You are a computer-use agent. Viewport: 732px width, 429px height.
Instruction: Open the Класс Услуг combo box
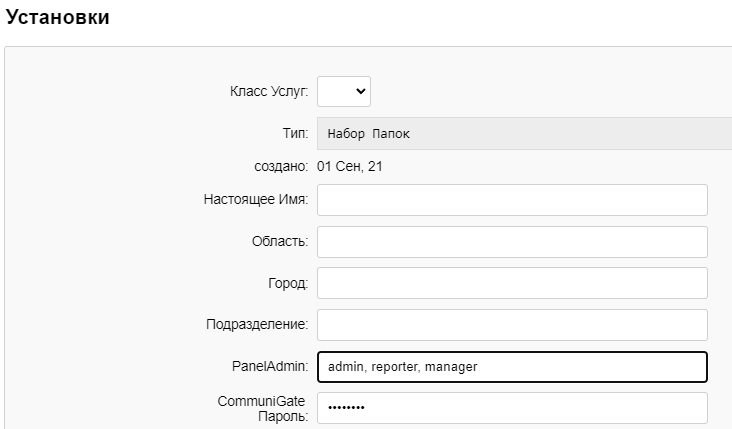[344, 91]
